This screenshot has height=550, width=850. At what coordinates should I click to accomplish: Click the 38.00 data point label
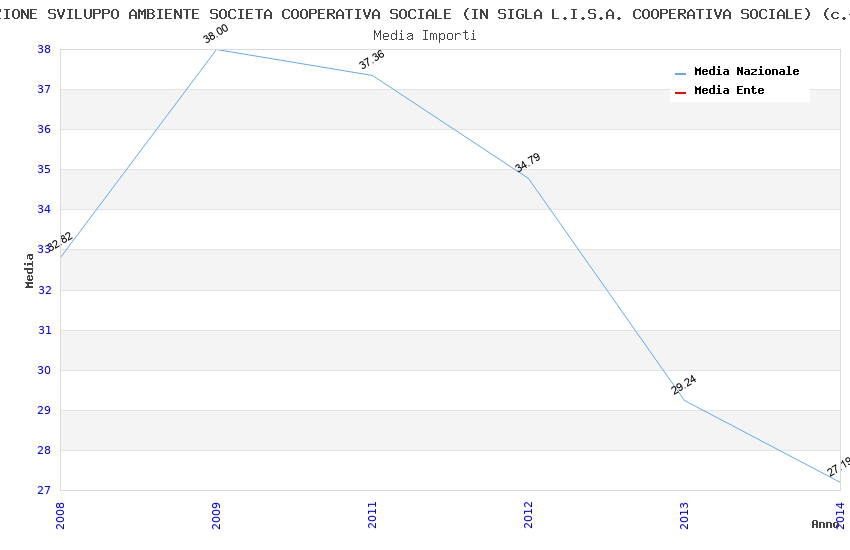coord(215,34)
